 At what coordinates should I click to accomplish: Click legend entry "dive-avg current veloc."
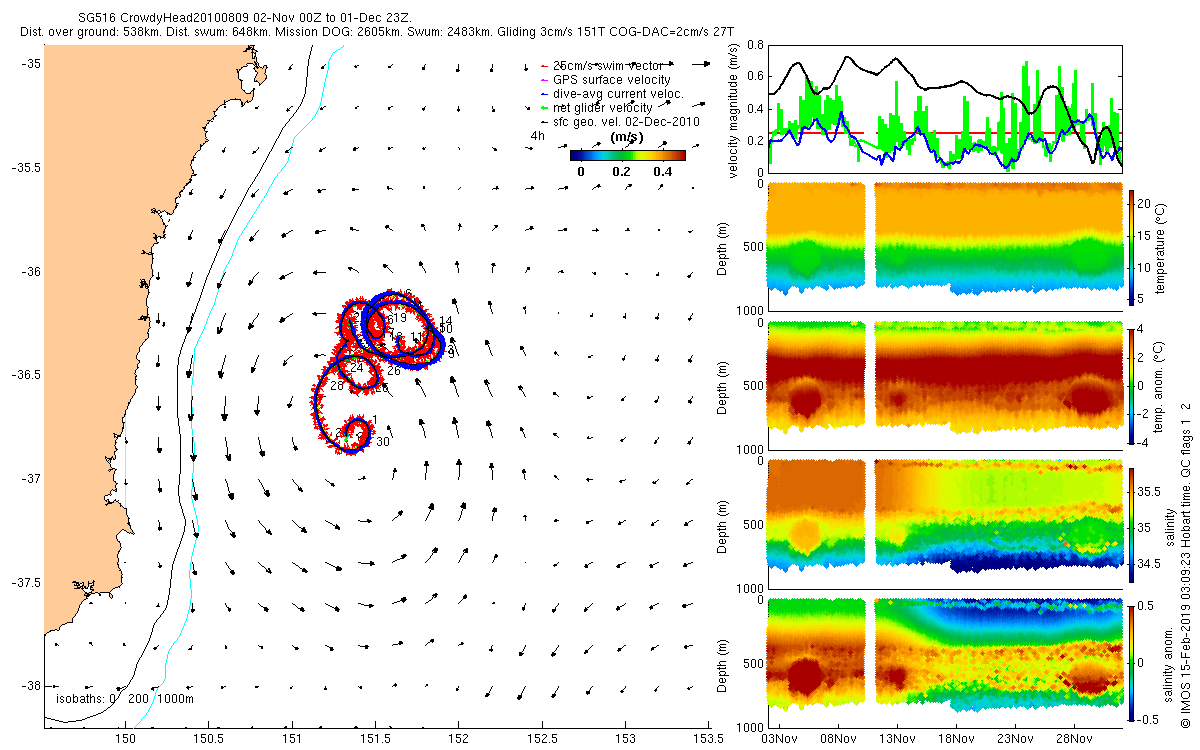618,94
